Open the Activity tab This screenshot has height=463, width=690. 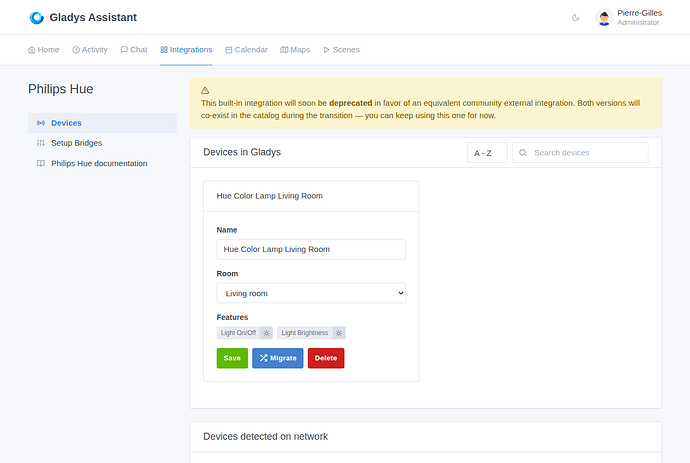coord(90,50)
